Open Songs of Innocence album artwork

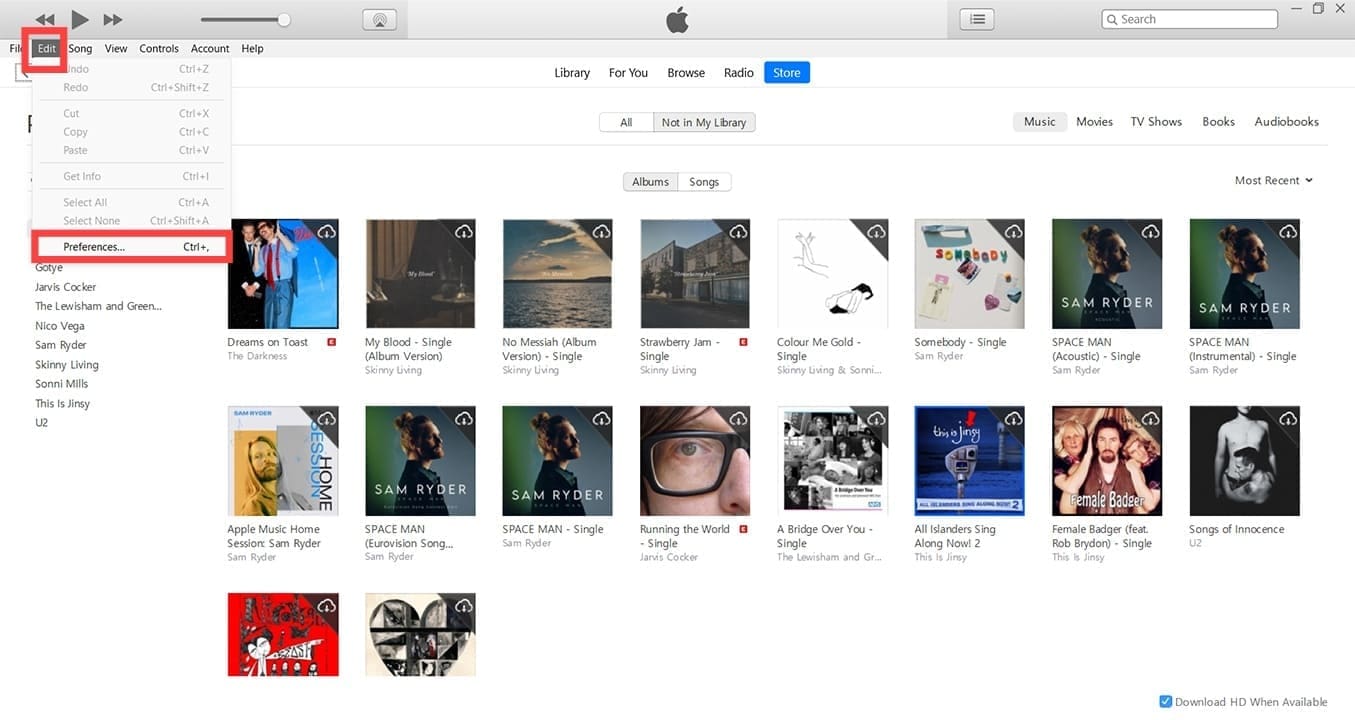click(1244, 461)
